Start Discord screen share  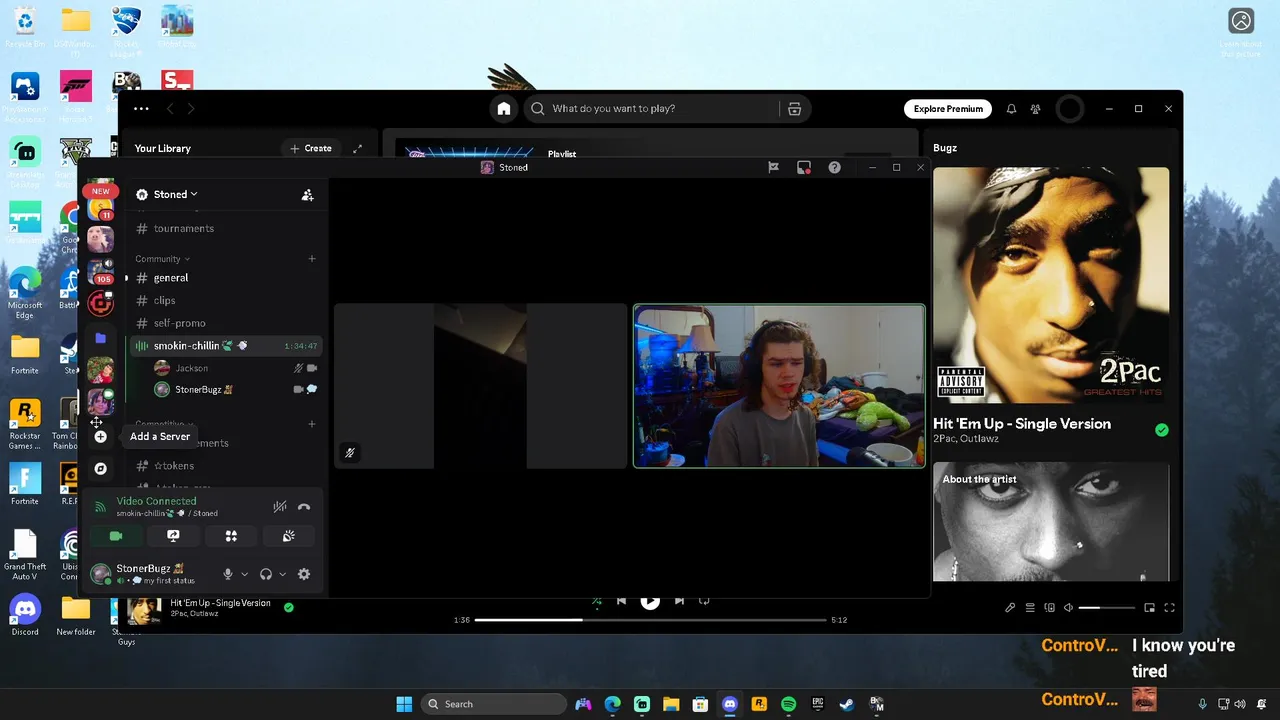(173, 536)
